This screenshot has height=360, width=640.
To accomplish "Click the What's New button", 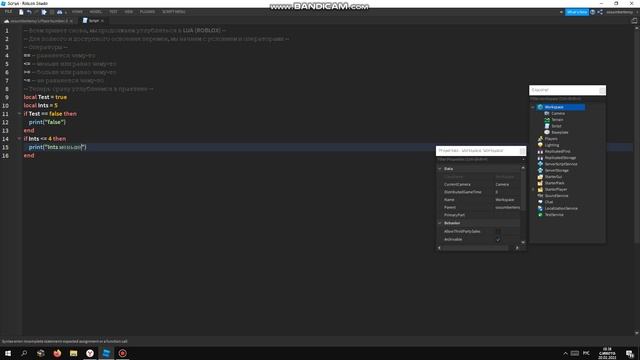I will point(577,12).
